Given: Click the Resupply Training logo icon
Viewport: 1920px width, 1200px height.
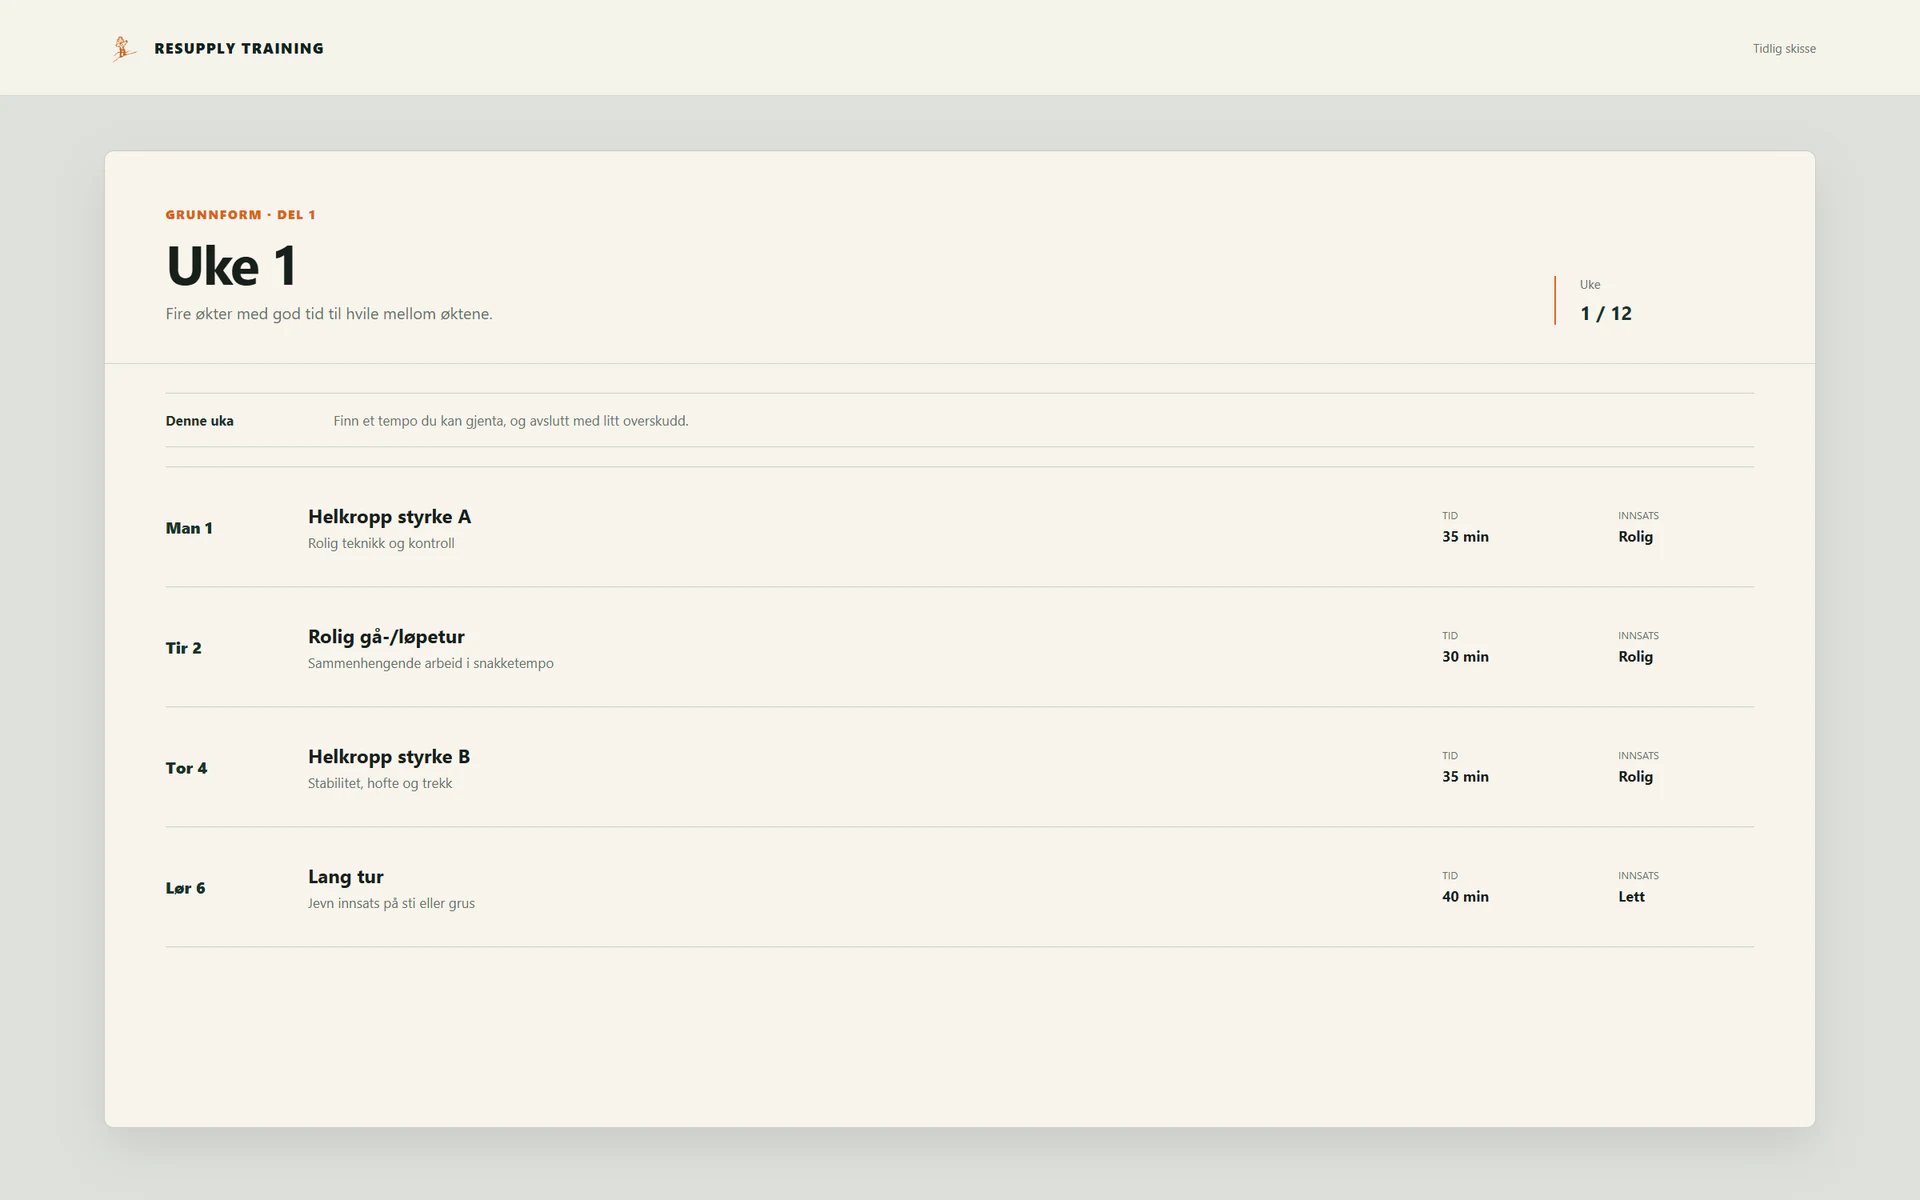Looking at the screenshot, I should coord(124,48).
